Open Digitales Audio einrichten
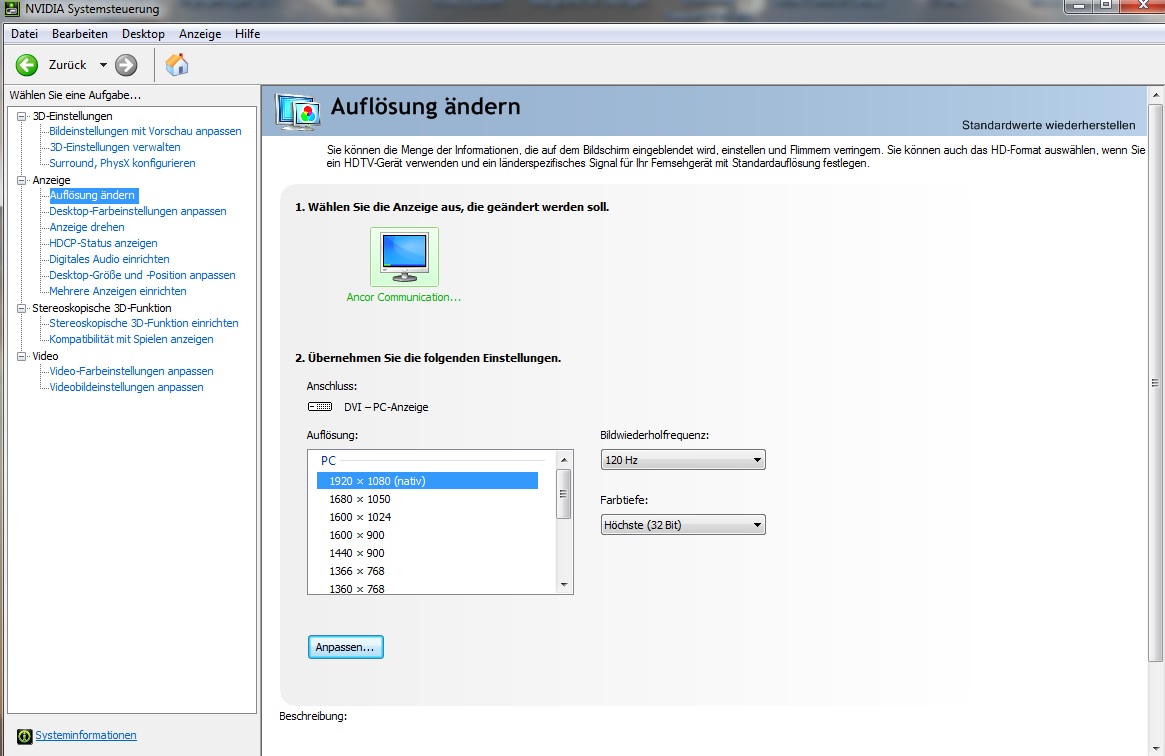This screenshot has width=1165, height=756. click(x=109, y=259)
